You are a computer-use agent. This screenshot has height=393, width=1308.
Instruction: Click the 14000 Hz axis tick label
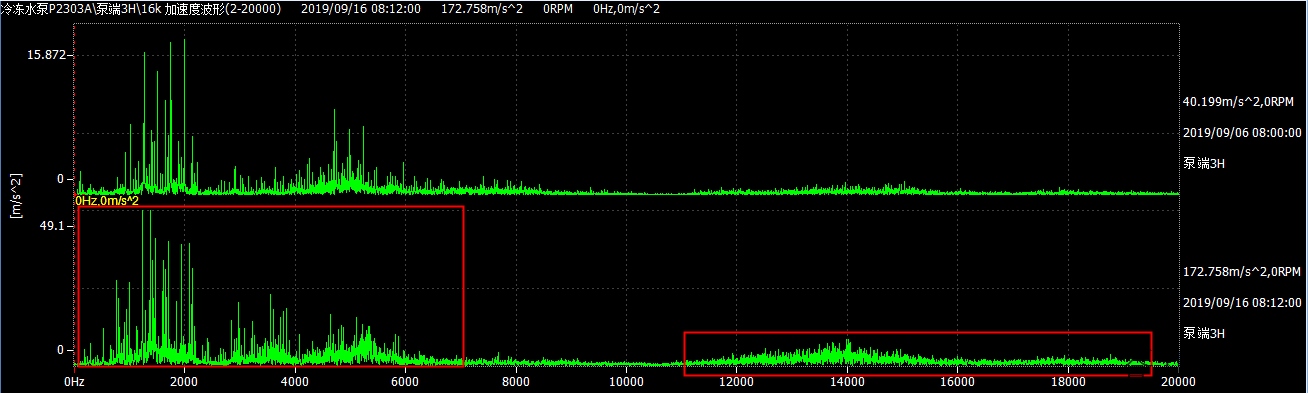pyautogui.click(x=847, y=382)
